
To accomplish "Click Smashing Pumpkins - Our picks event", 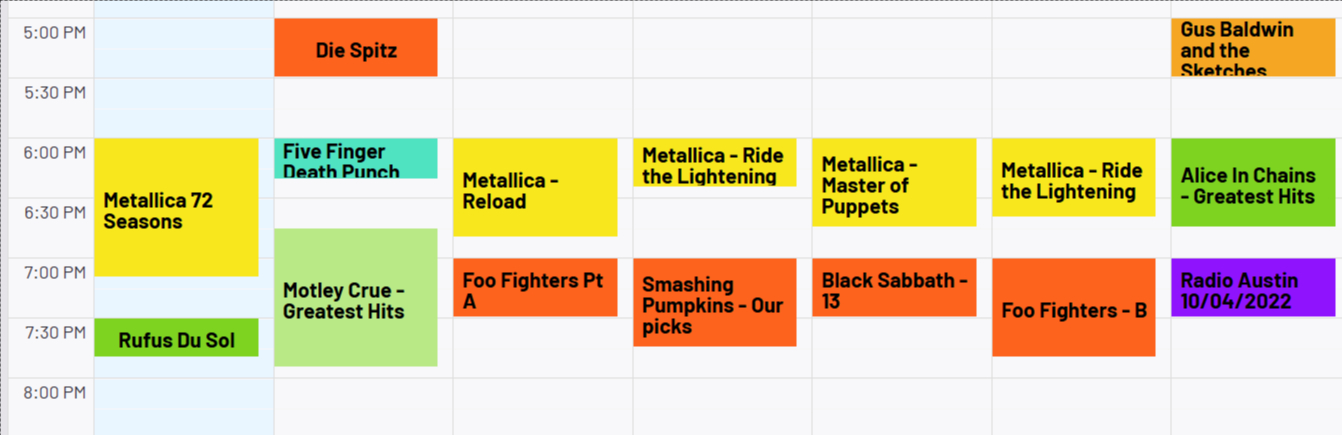I will point(715,303).
